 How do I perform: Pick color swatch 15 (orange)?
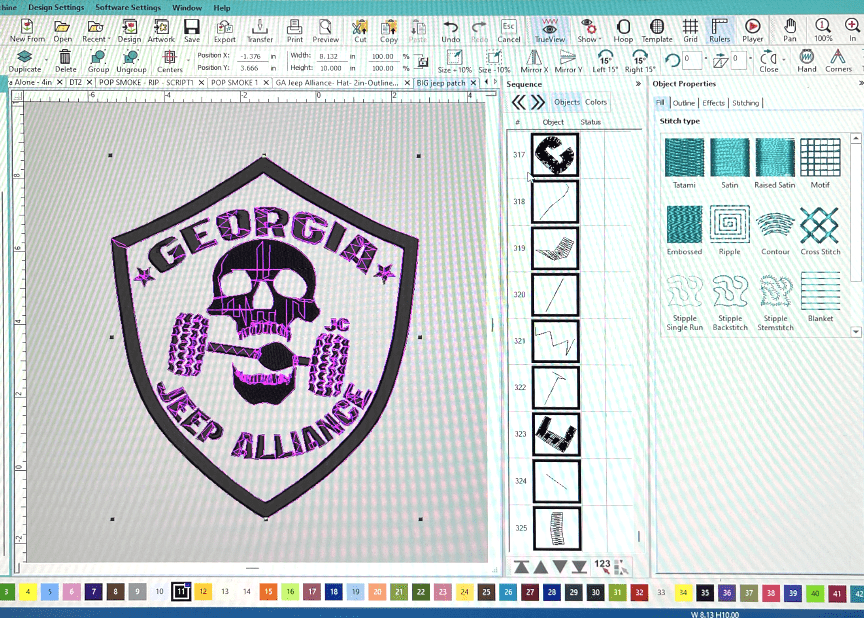click(x=268, y=592)
